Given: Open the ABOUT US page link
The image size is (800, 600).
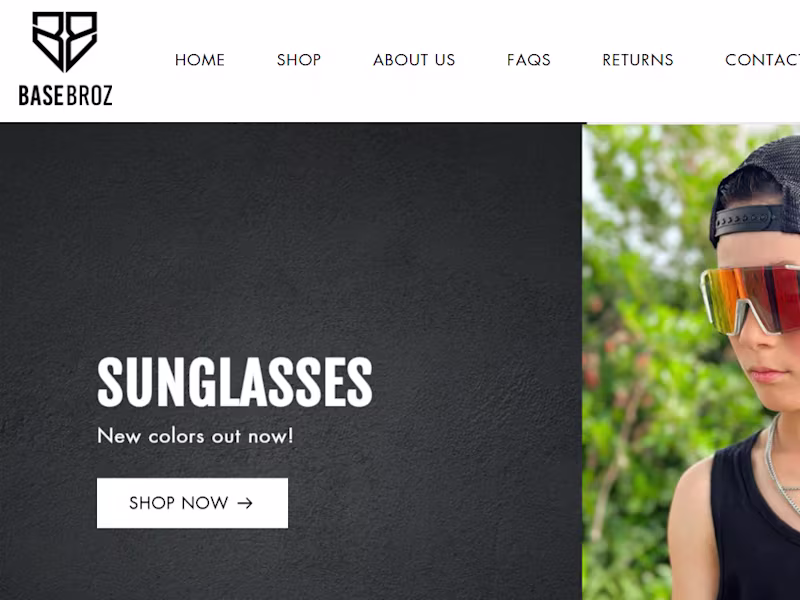Looking at the screenshot, I should (414, 60).
